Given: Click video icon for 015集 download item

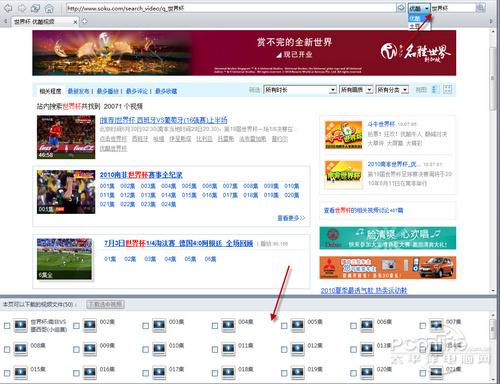Looking at the screenshot, I should click(20, 373).
